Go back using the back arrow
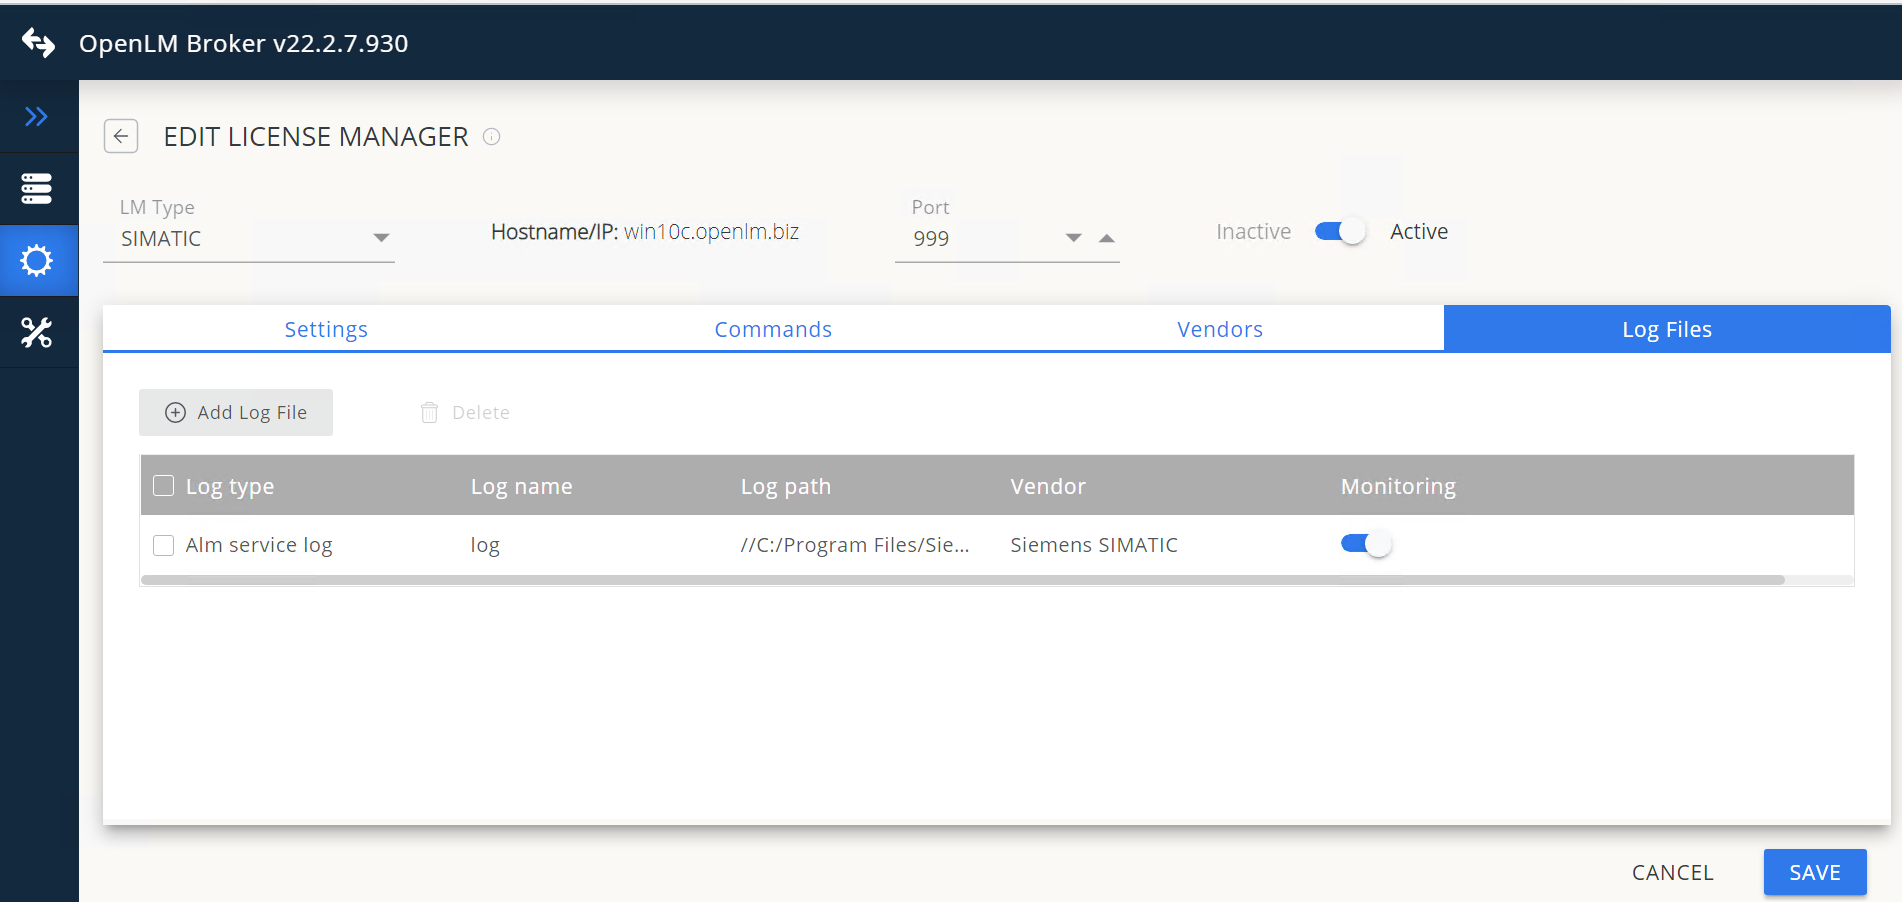 [x=120, y=136]
